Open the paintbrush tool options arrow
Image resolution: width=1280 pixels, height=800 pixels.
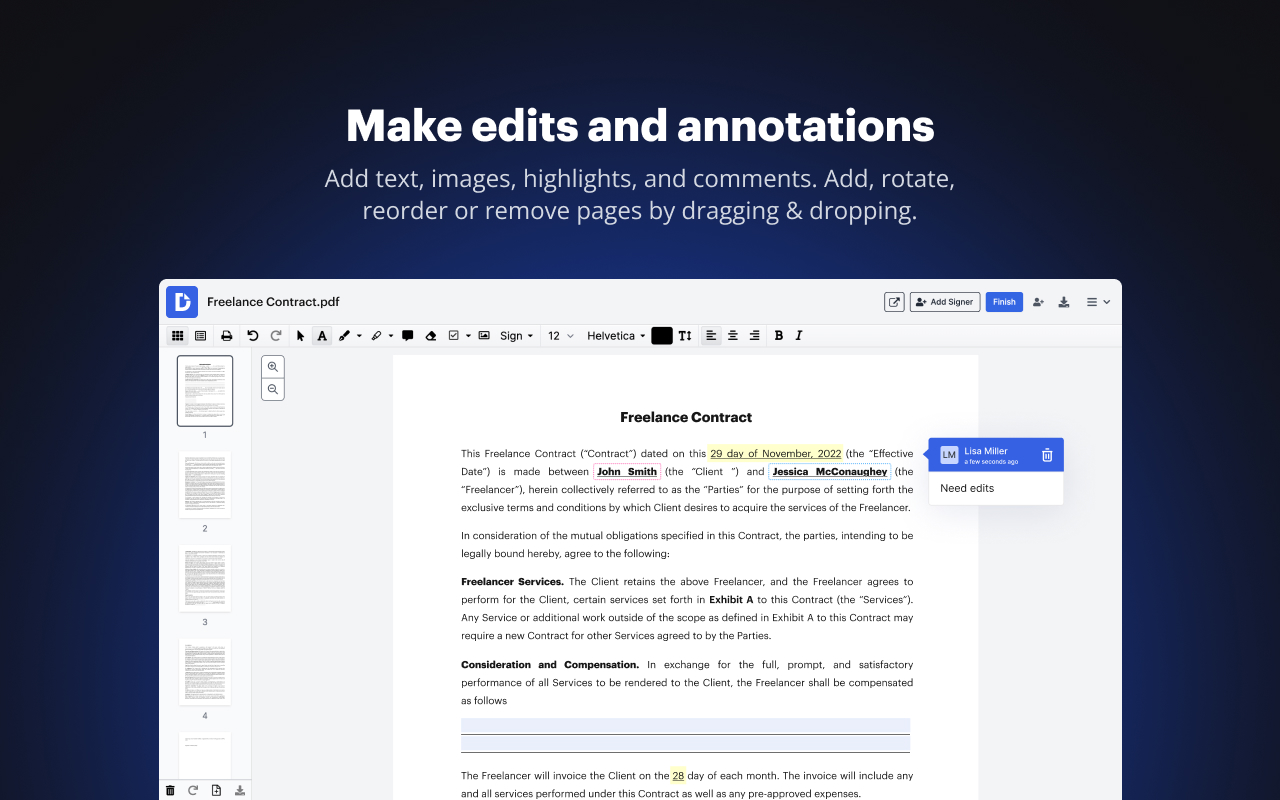[x=358, y=336]
